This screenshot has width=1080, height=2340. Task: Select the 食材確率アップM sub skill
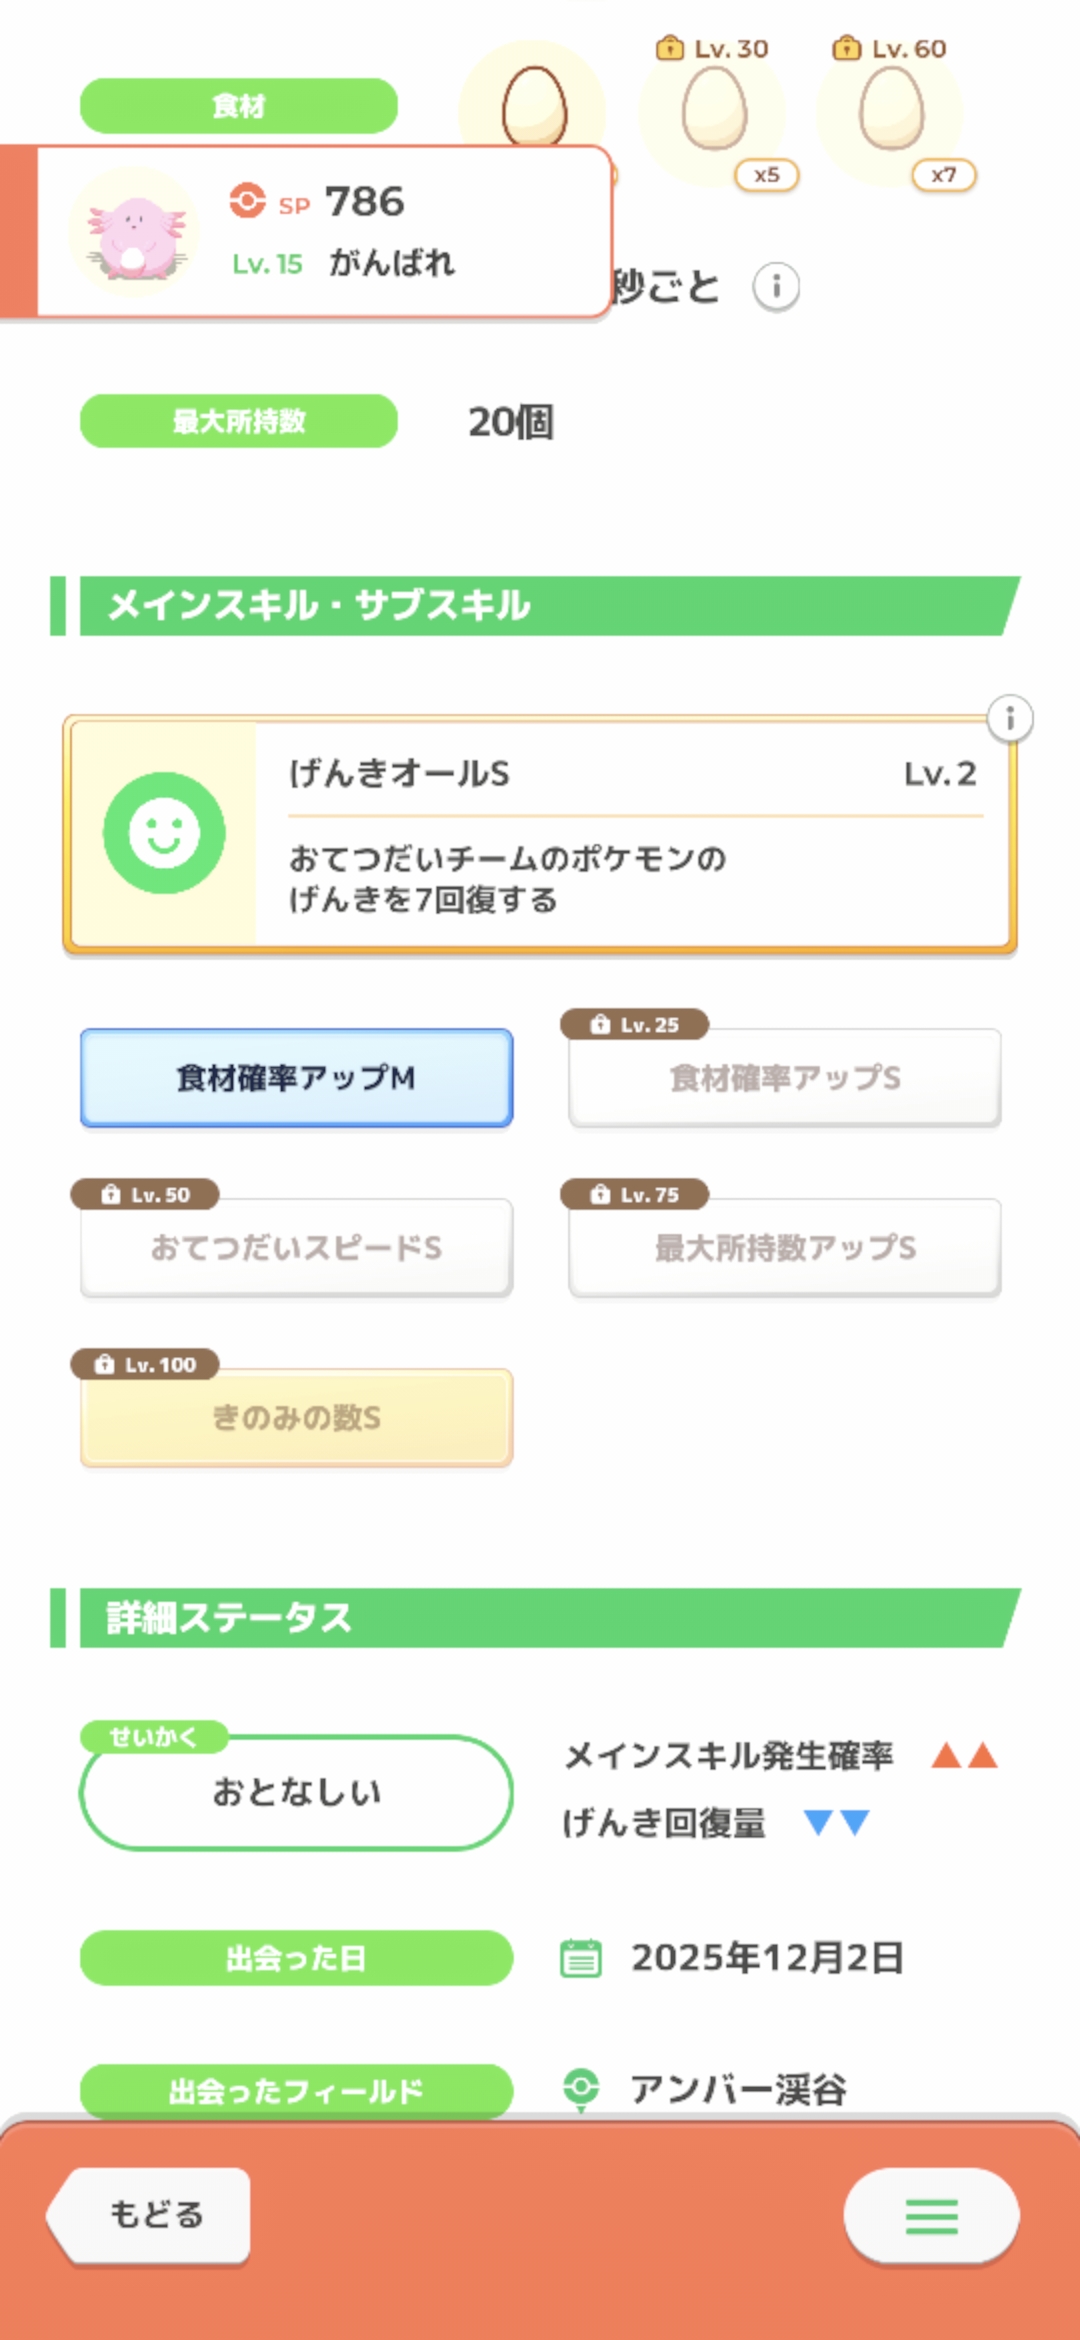(297, 1078)
